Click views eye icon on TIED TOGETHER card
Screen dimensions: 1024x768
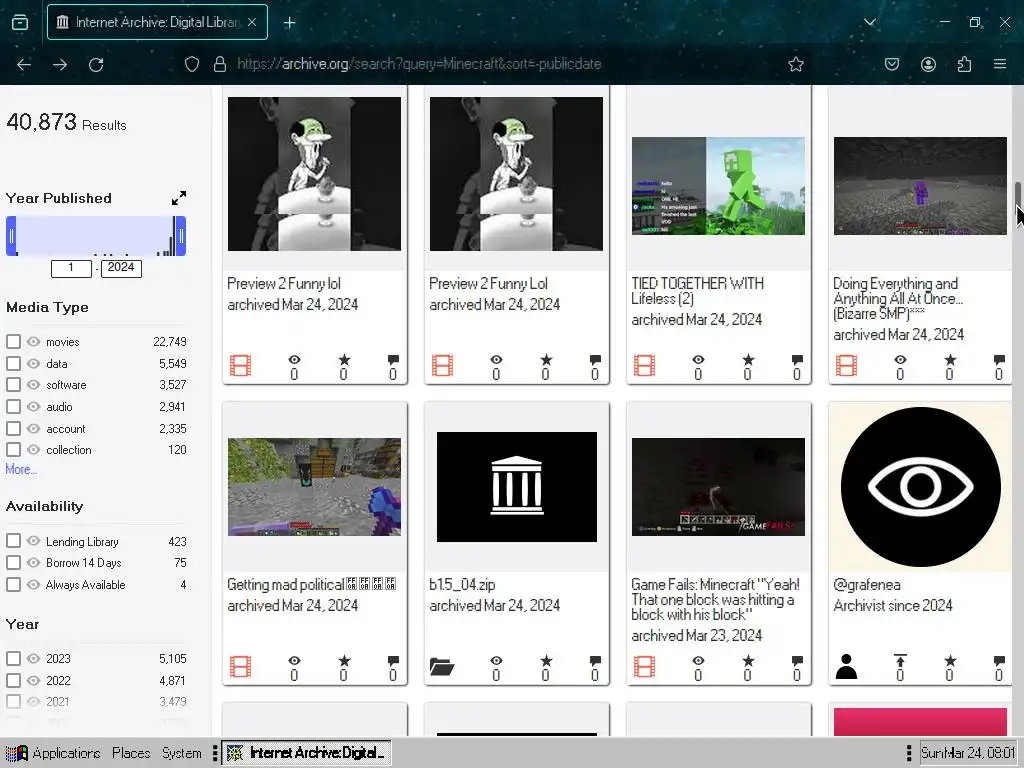(x=698, y=360)
